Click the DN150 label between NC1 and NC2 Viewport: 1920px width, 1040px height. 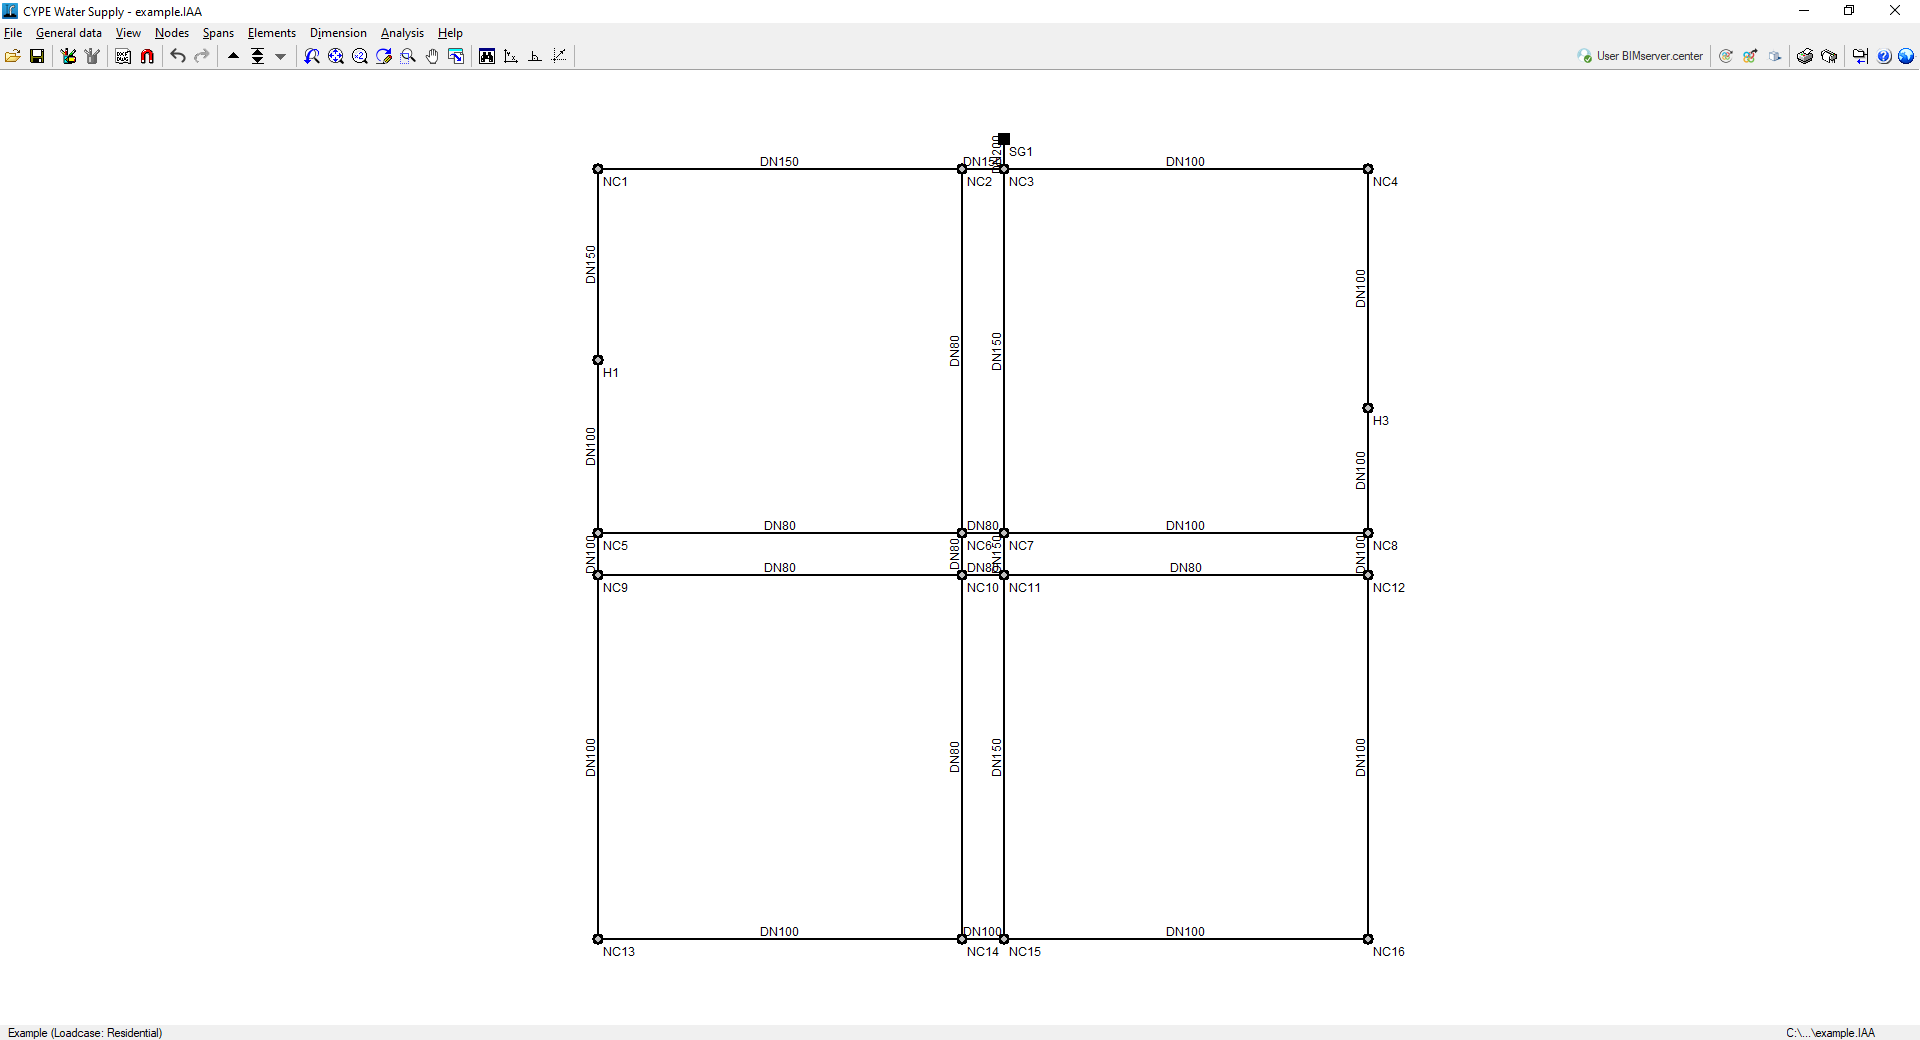779,161
